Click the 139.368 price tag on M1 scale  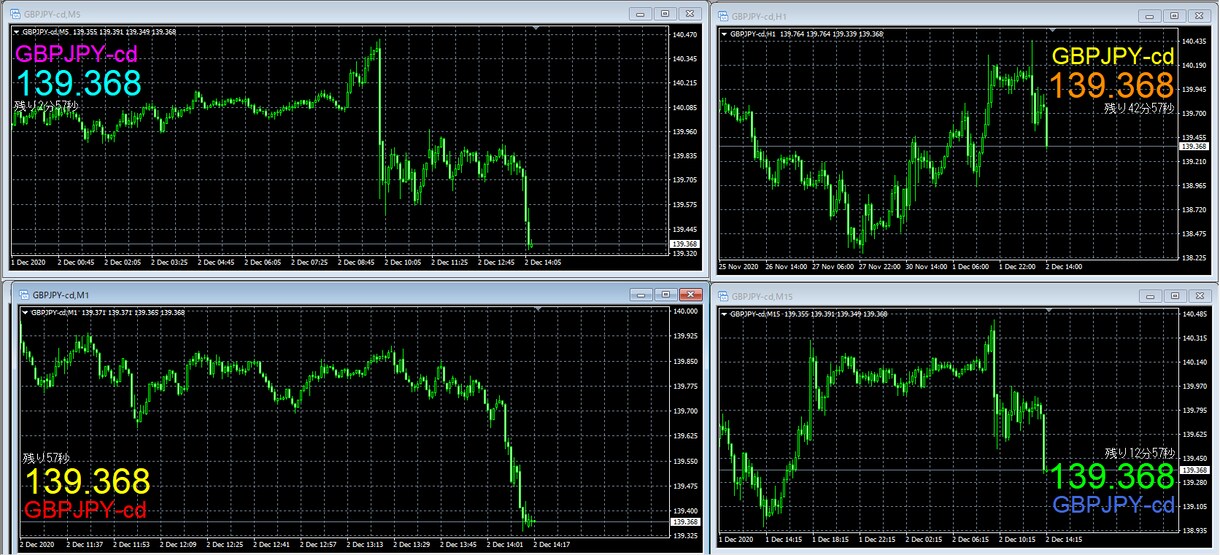tap(686, 522)
